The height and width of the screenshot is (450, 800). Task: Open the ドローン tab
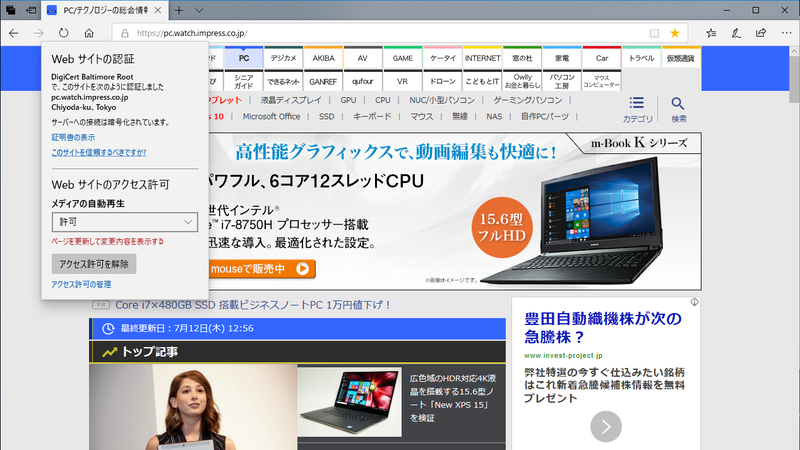coord(442,81)
